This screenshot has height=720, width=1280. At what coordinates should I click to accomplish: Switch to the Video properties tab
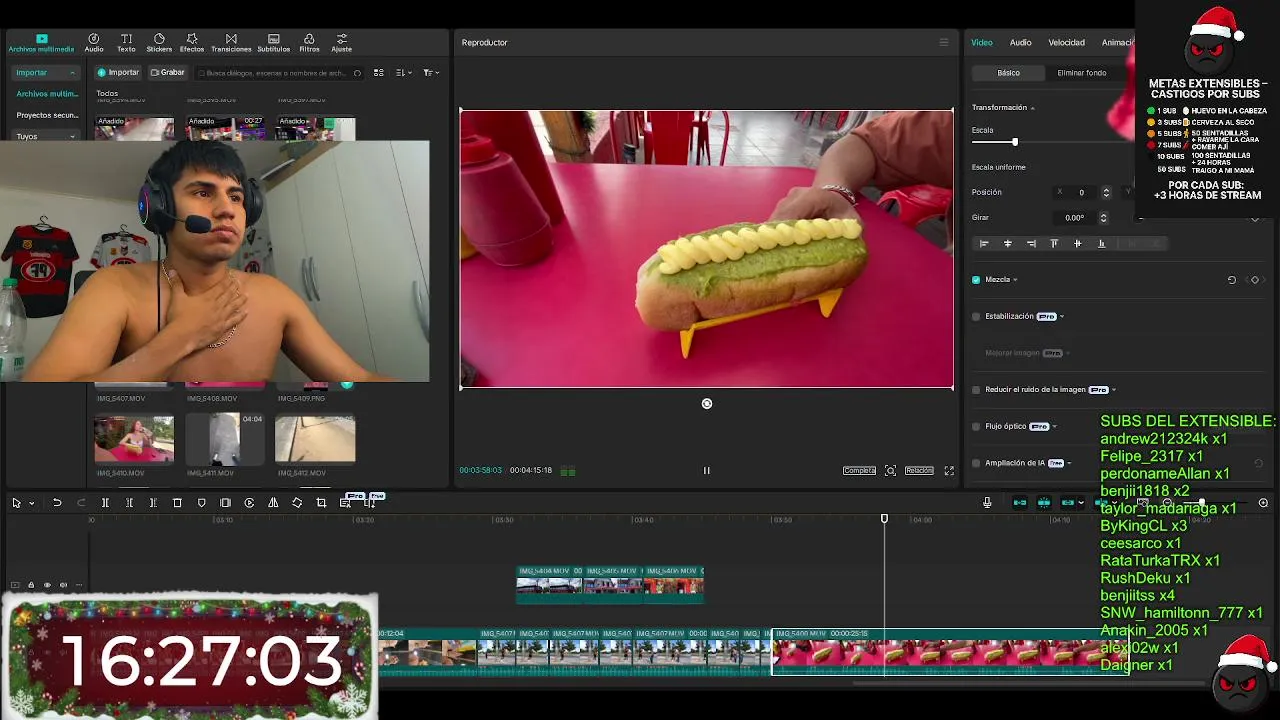[982, 42]
